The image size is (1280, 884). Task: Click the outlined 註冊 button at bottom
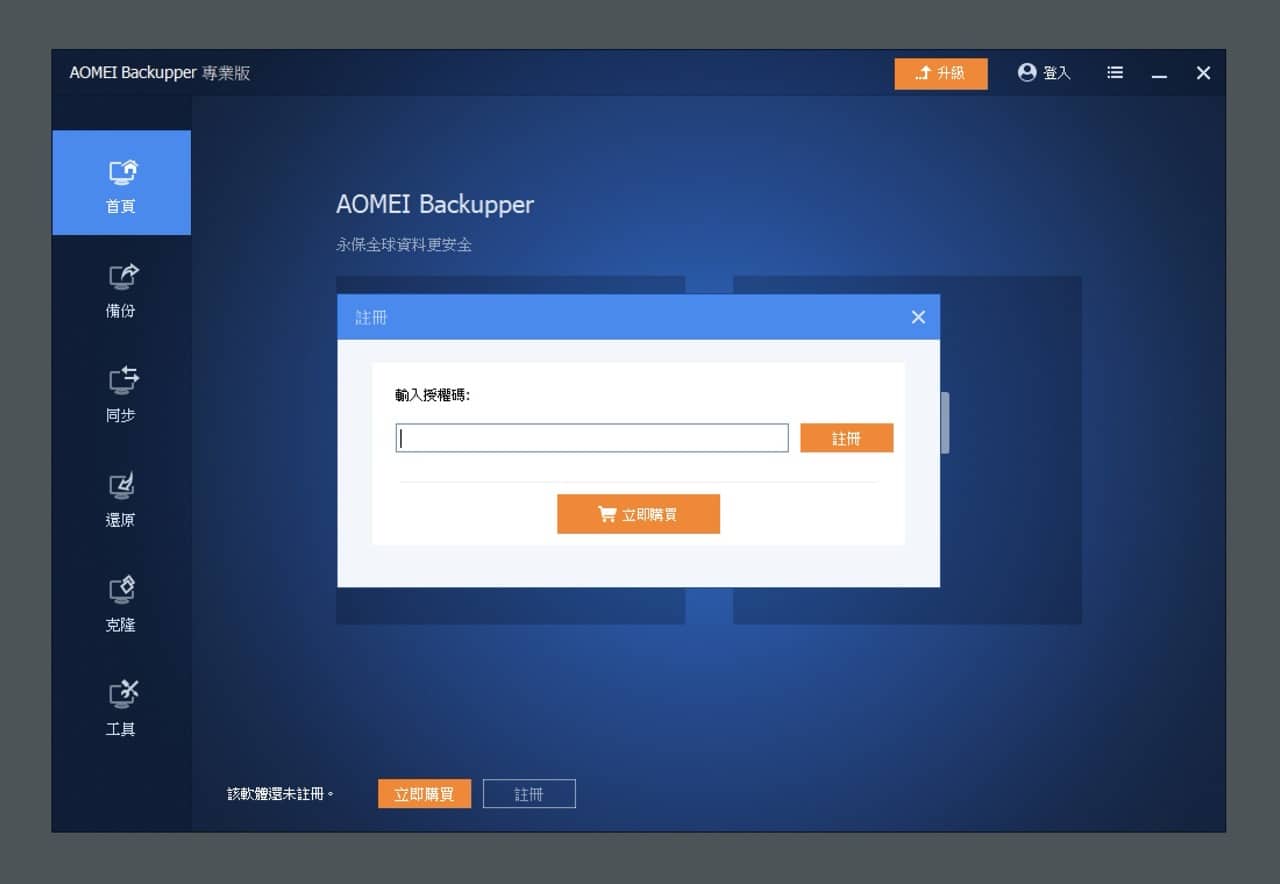(529, 794)
